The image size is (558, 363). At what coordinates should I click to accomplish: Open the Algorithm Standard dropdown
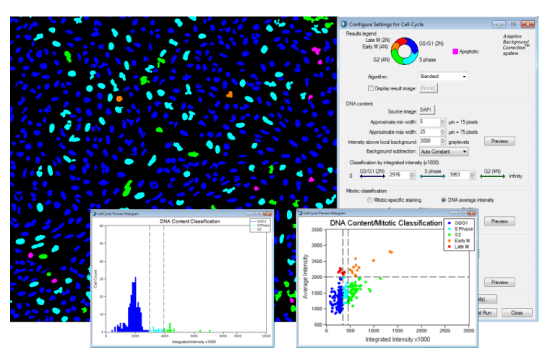[443, 77]
